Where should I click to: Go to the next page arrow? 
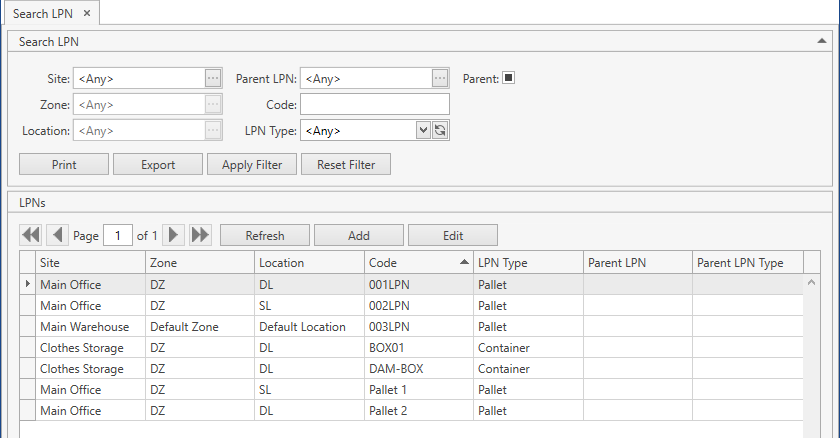tap(174, 235)
